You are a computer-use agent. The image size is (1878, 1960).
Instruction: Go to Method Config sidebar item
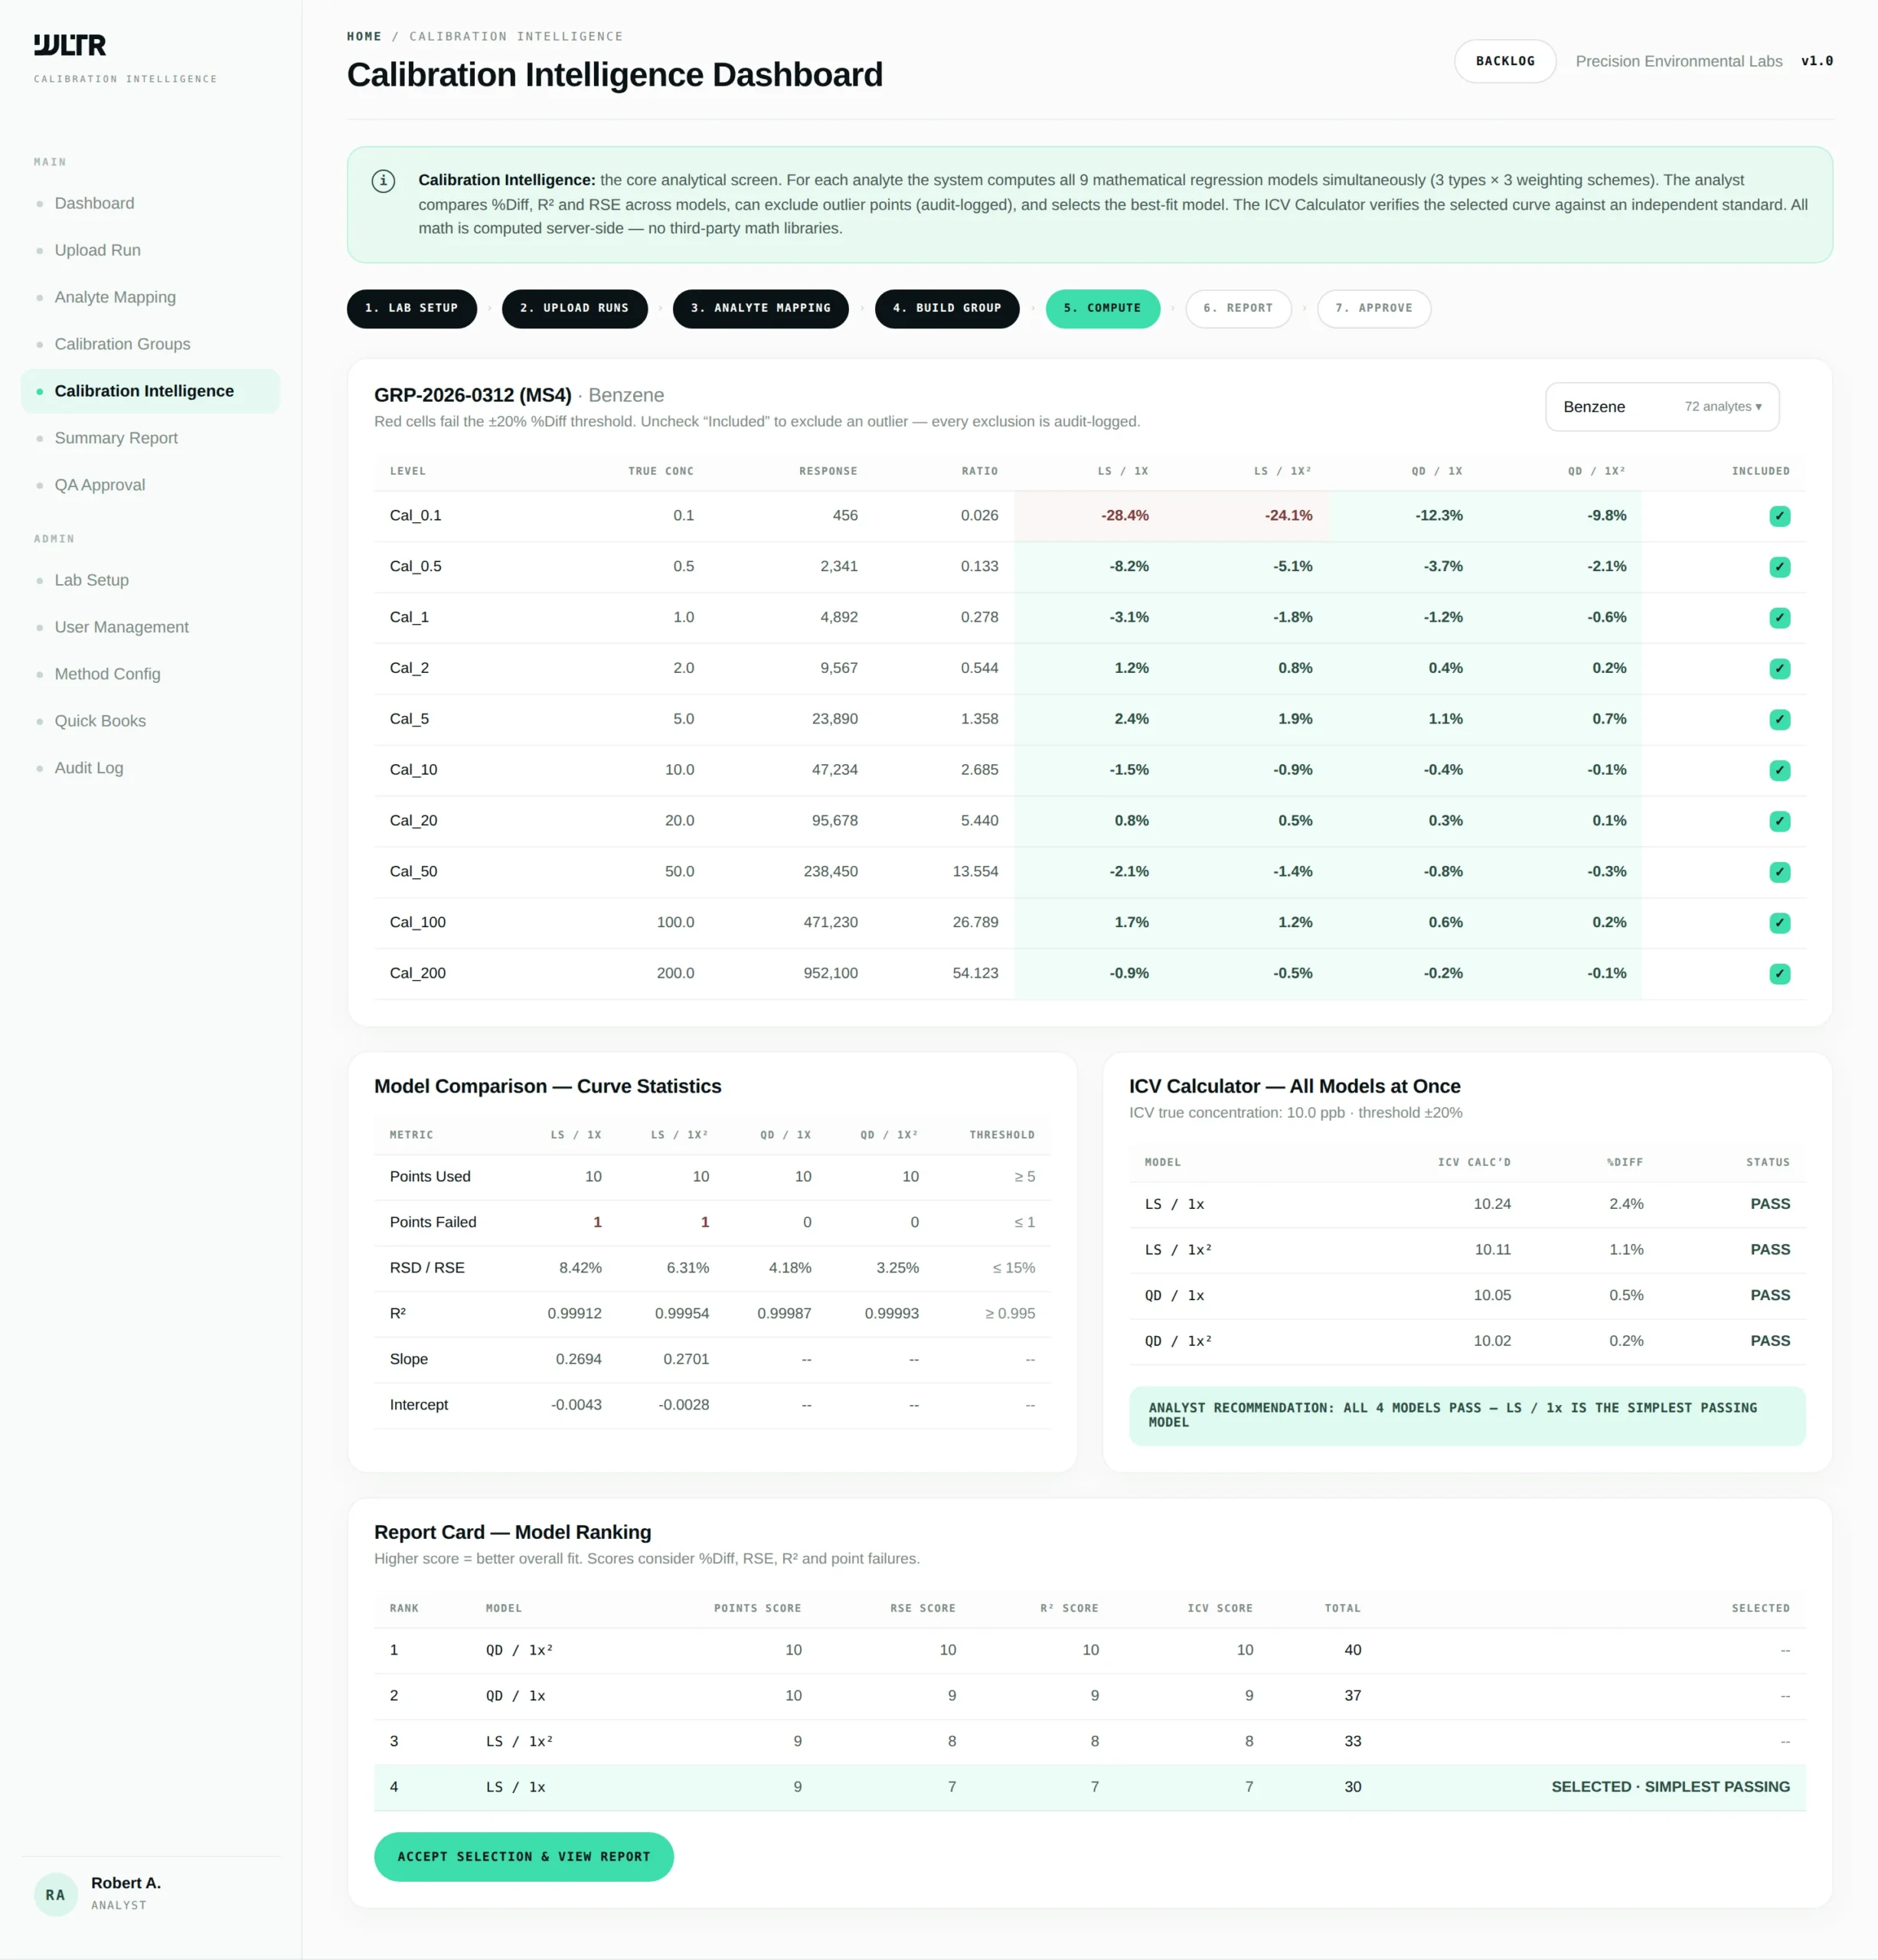[x=107, y=674]
